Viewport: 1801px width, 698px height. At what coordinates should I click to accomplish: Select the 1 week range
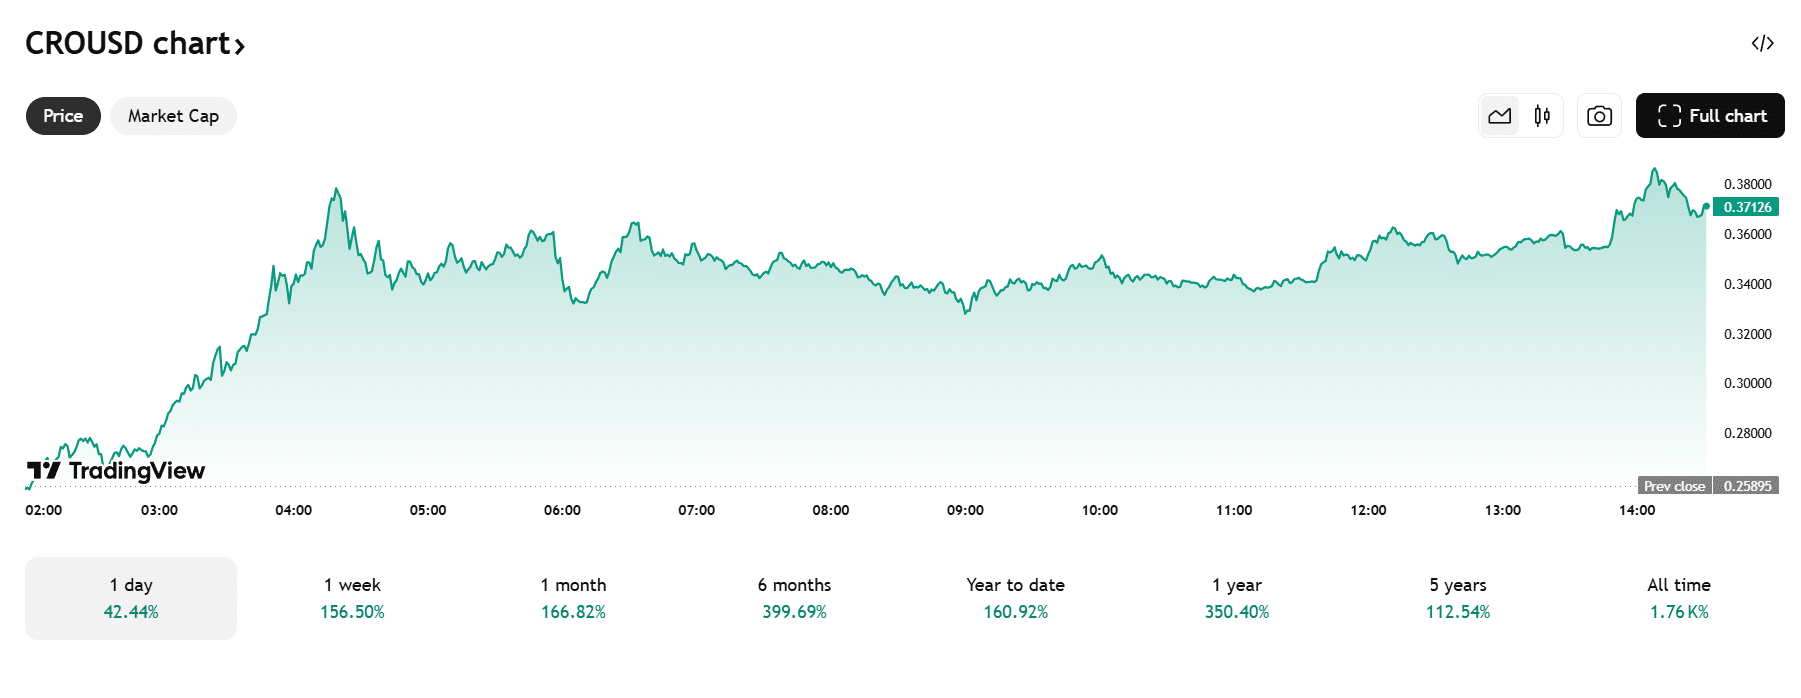tap(352, 598)
